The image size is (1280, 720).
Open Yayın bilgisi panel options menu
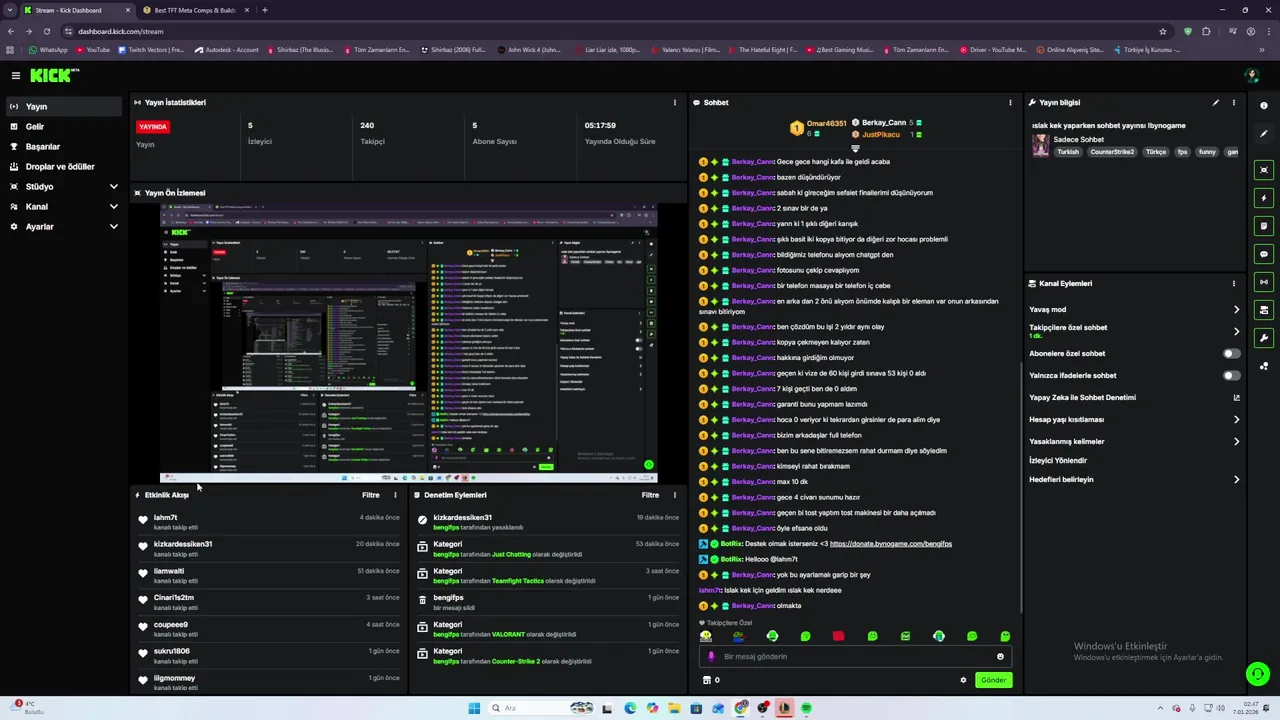pyautogui.click(x=1233, y=102)
